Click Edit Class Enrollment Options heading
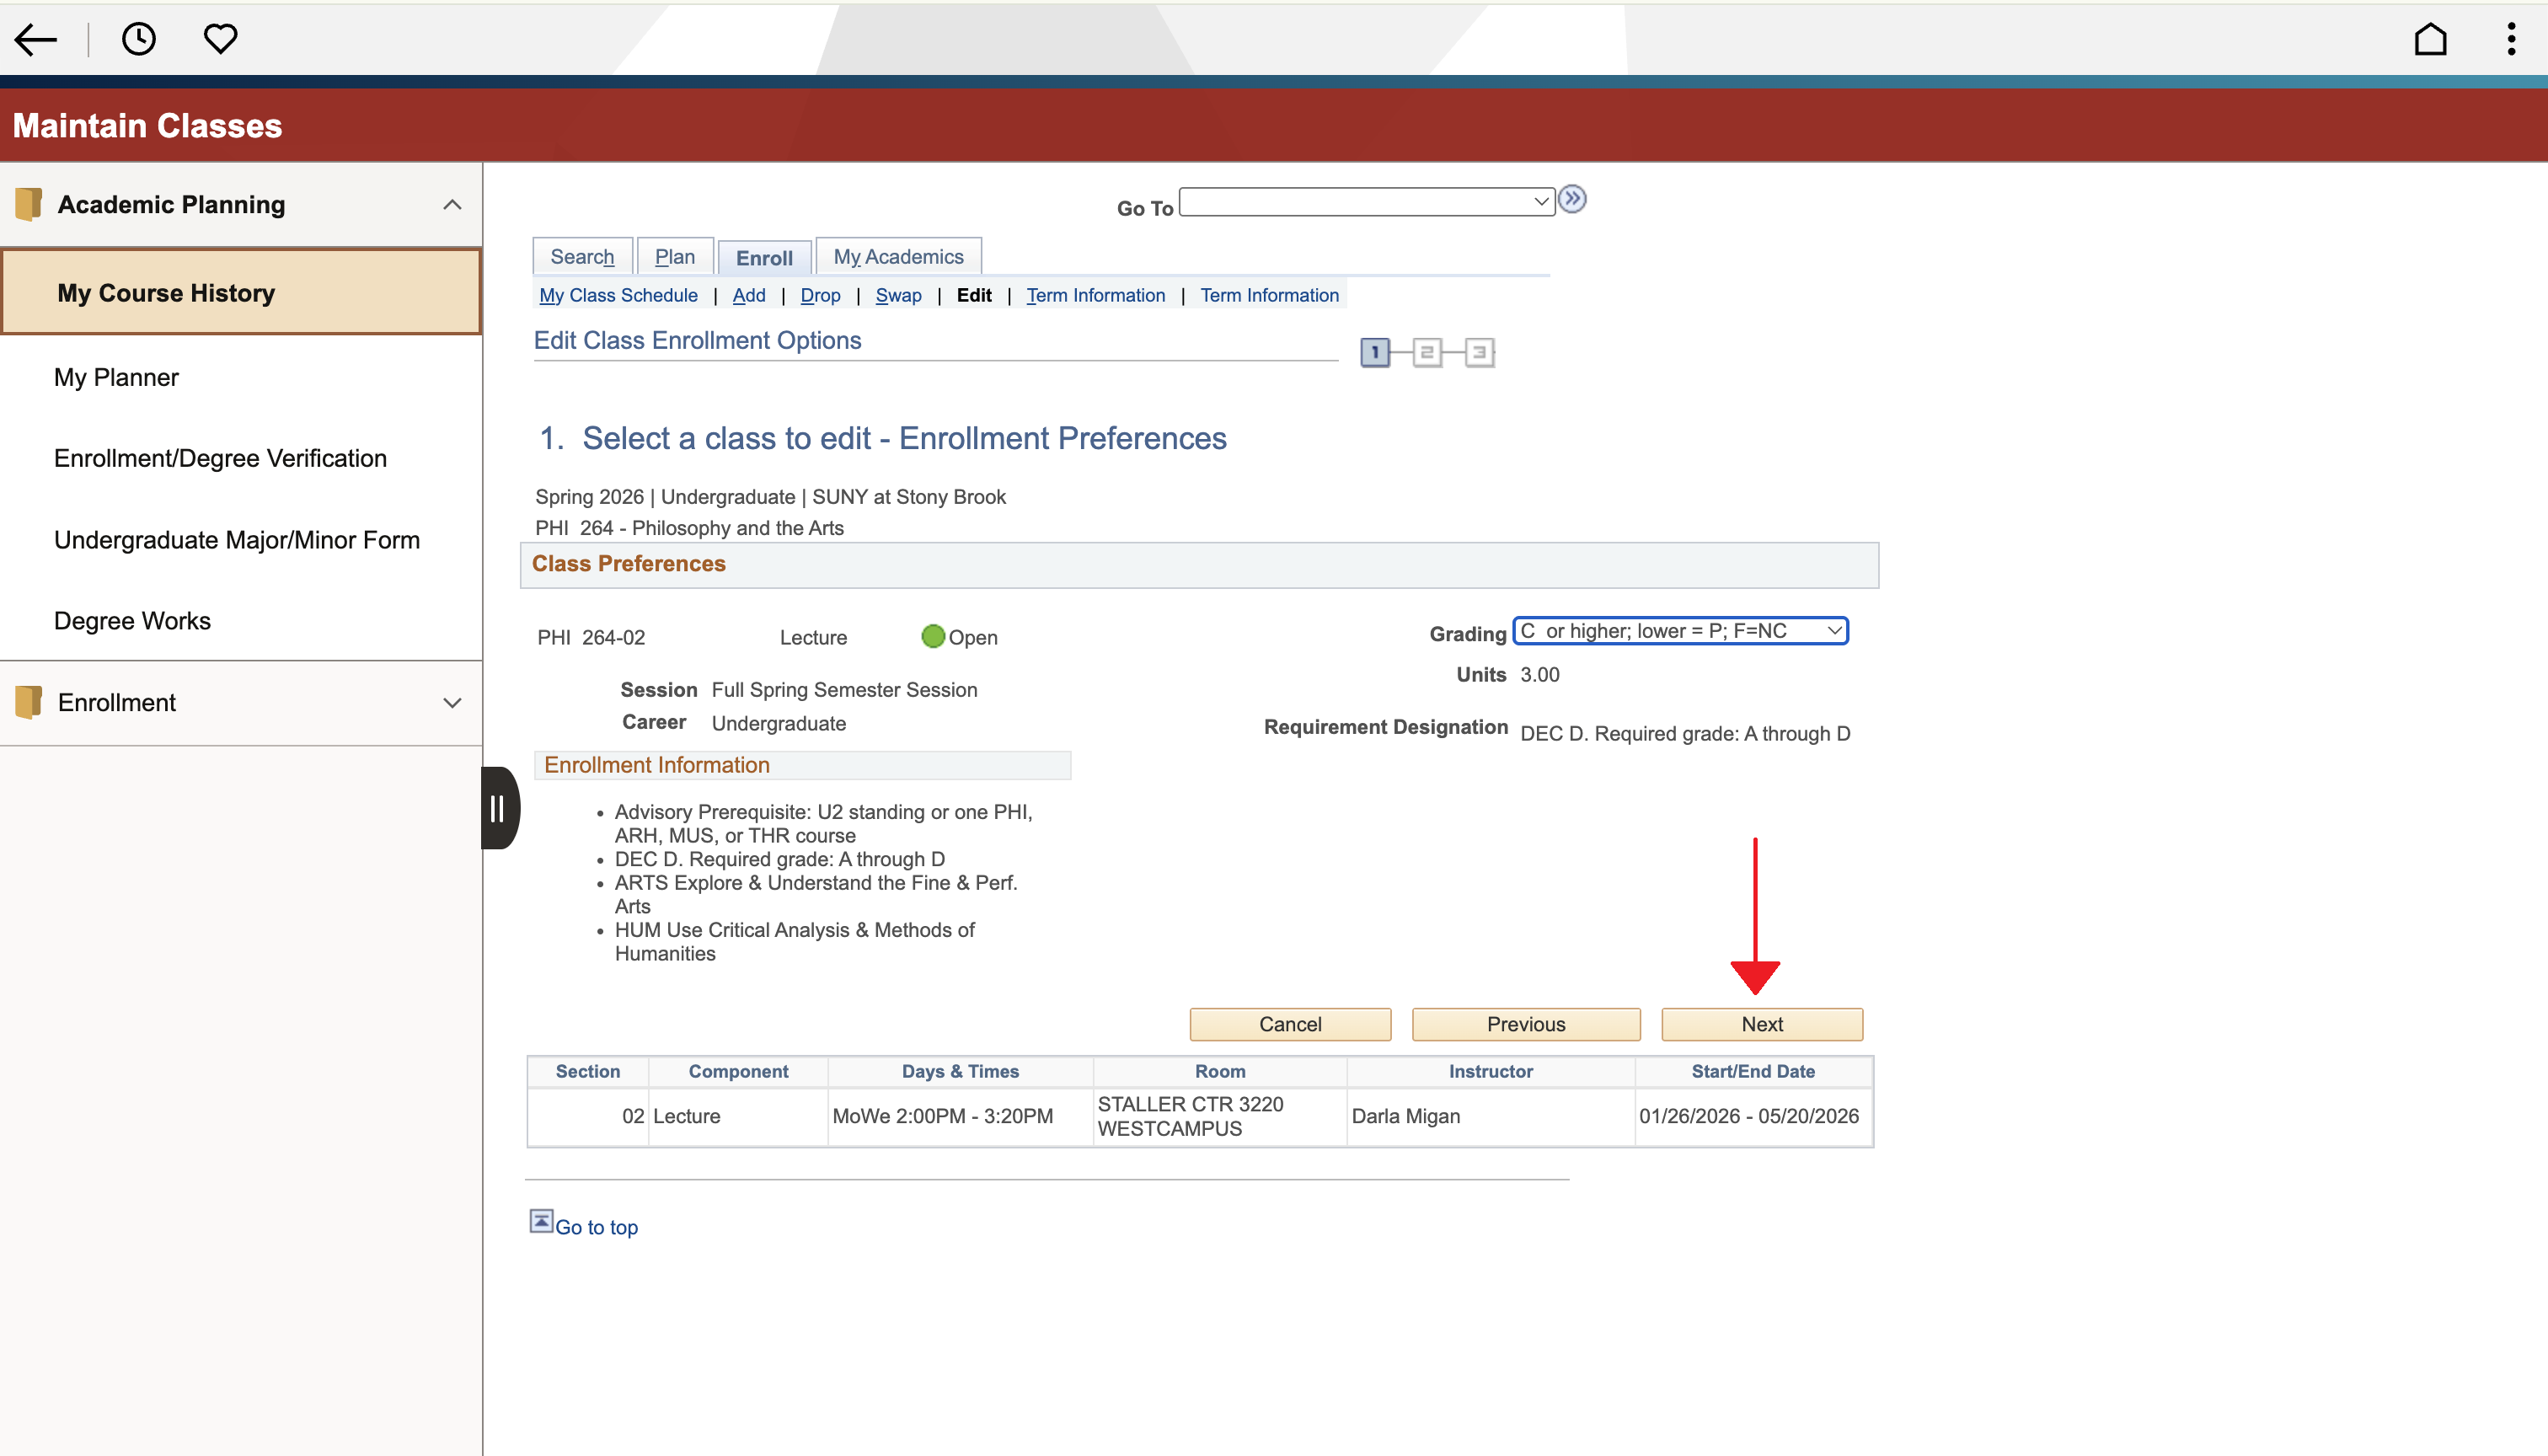The width and height of the screenshot is (2548, 1456). 697,340
